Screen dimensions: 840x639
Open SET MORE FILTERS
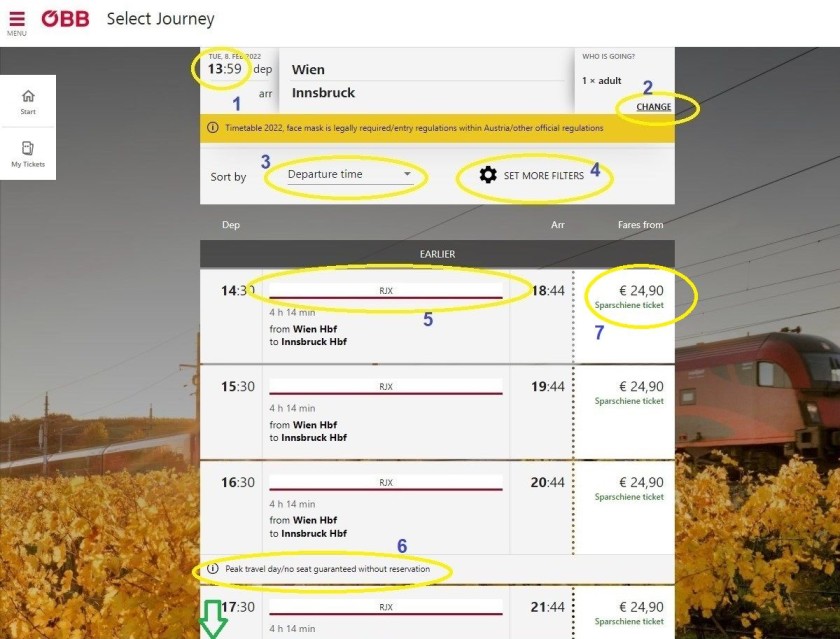(x=543, y=175)
